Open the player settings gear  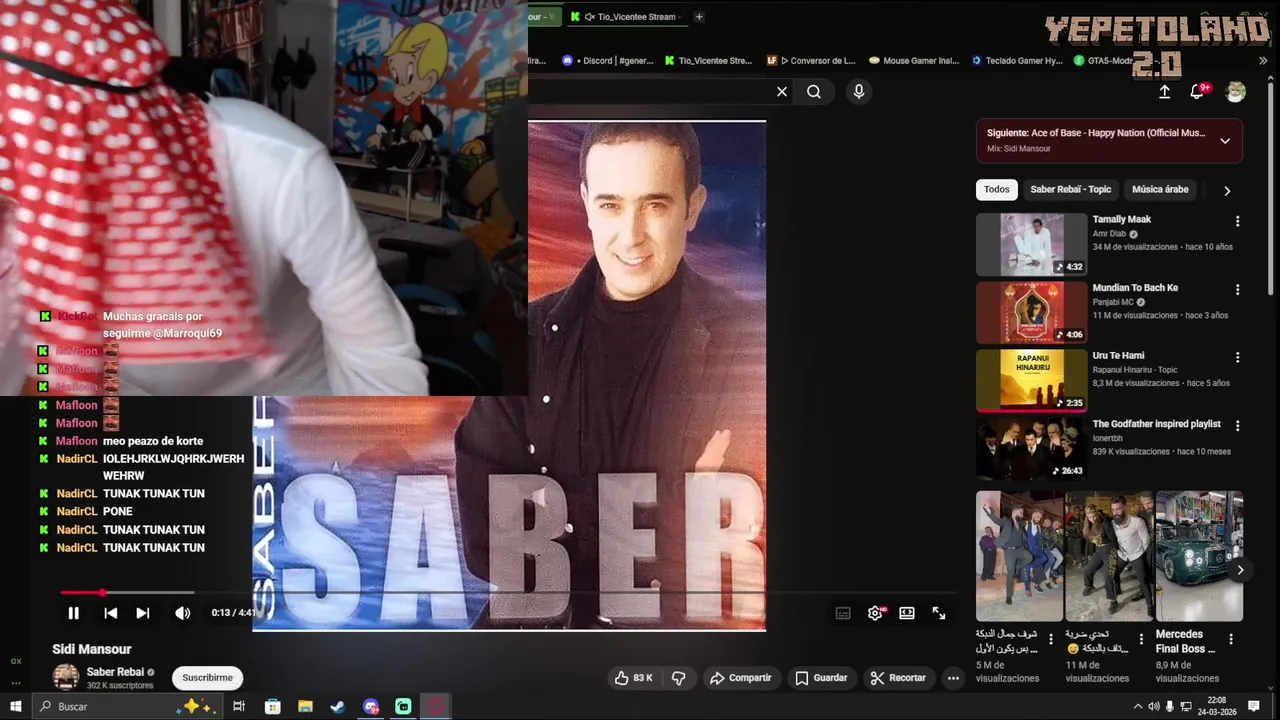pos(875,613)
